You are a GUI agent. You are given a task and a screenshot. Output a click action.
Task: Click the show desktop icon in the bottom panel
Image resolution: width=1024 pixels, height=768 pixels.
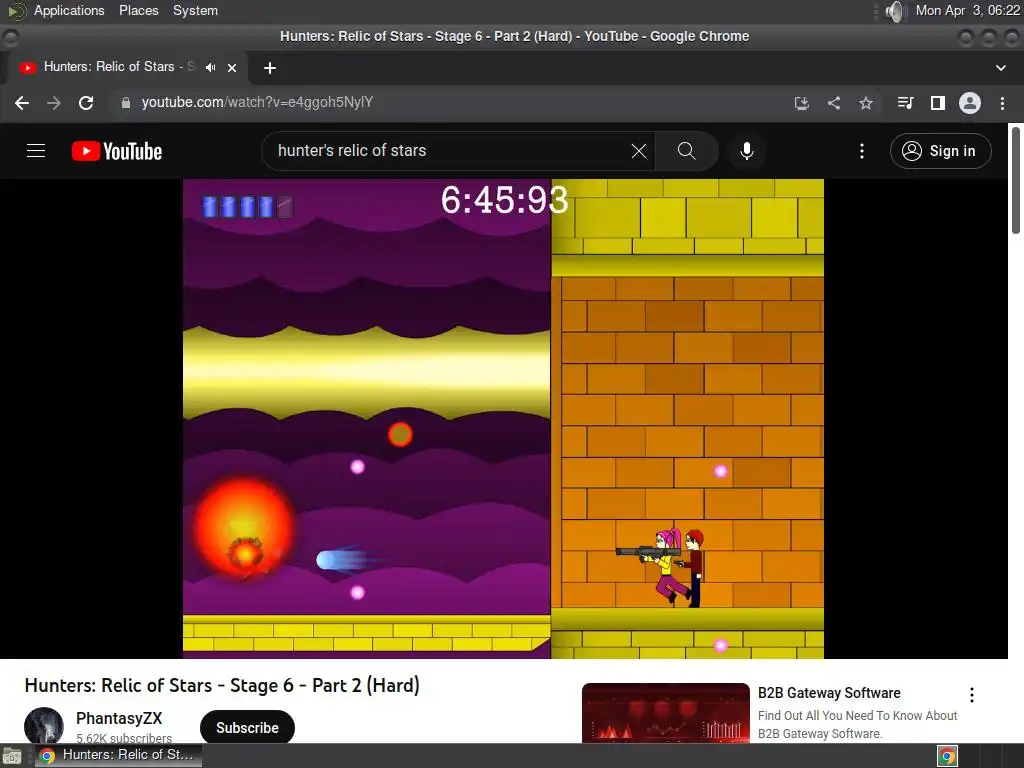pyautogui.click(x=12, y=756)
